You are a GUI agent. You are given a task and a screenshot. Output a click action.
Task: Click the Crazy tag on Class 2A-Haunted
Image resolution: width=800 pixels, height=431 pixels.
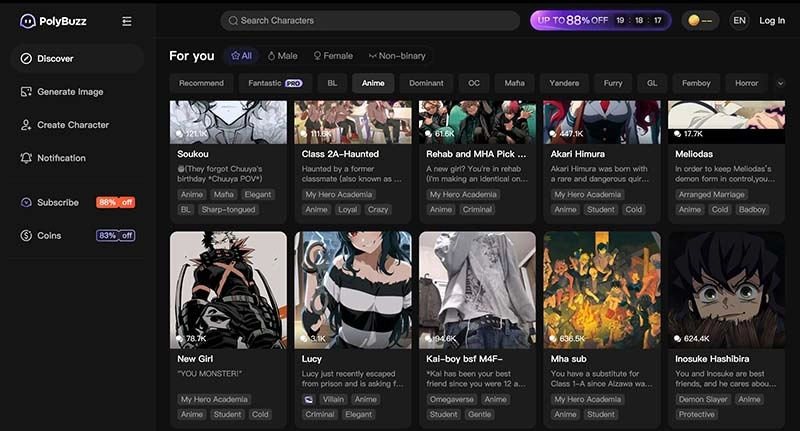pos(378,210)
